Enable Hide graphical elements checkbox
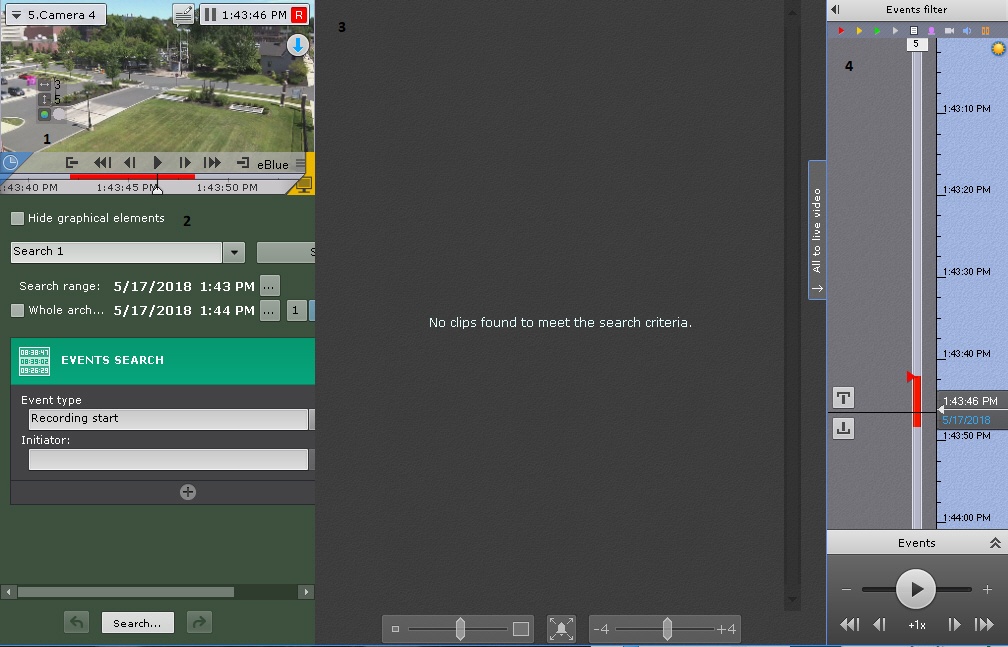Screen dimensions: 1008x647 click(x=18, y=219)
